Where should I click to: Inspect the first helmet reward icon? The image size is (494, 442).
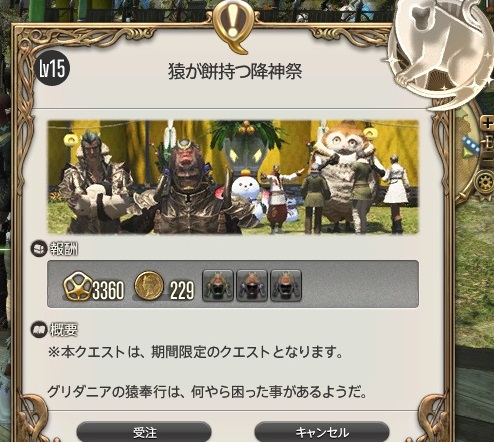click(x=218, y=286)
